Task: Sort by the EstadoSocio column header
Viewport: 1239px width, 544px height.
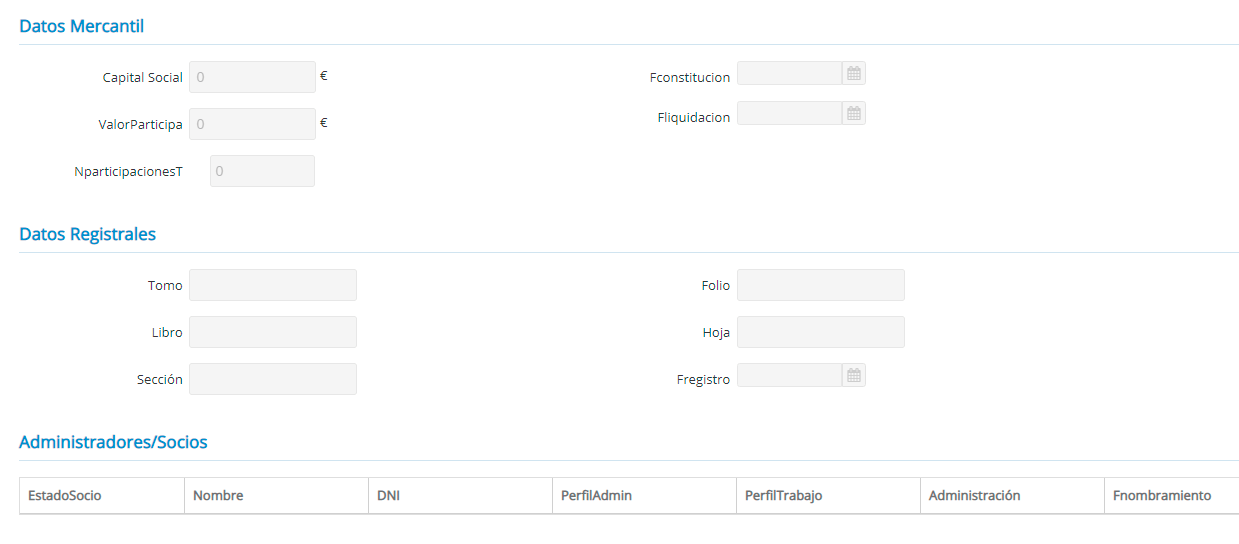Action: click(65, 496)
